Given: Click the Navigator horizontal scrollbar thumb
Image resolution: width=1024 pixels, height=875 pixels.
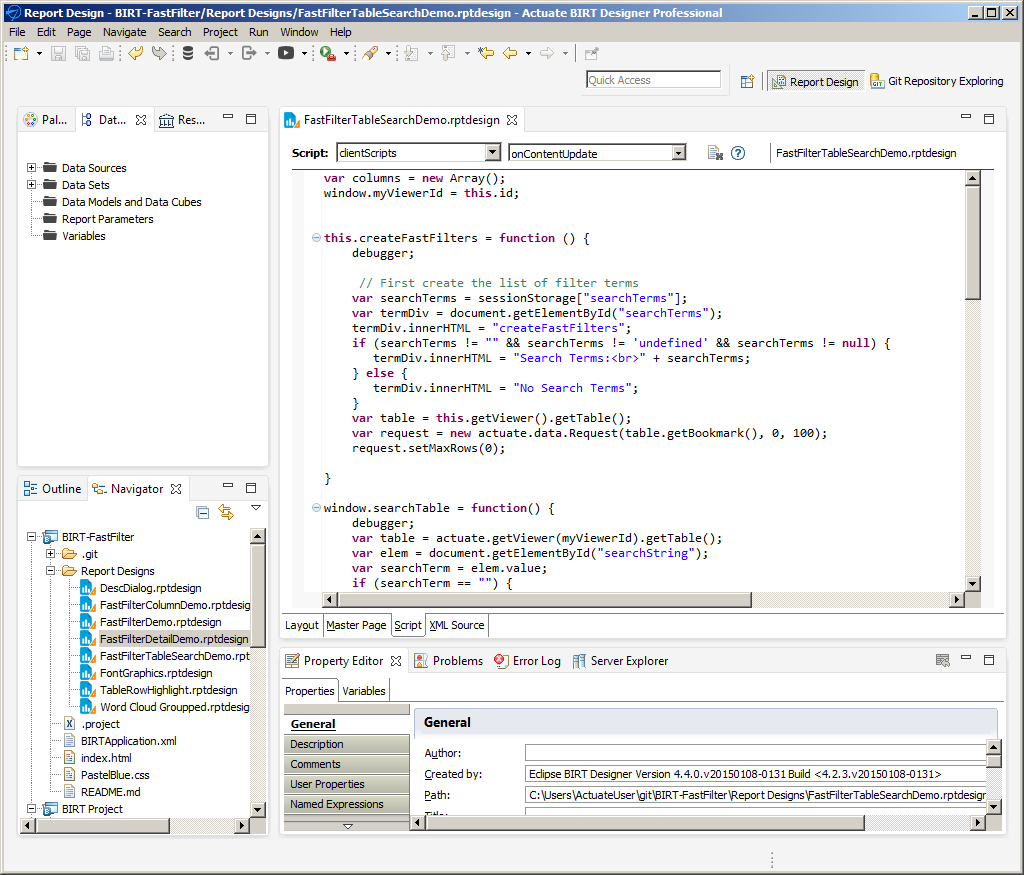Looking at the screenshot, I should [103, 825].
